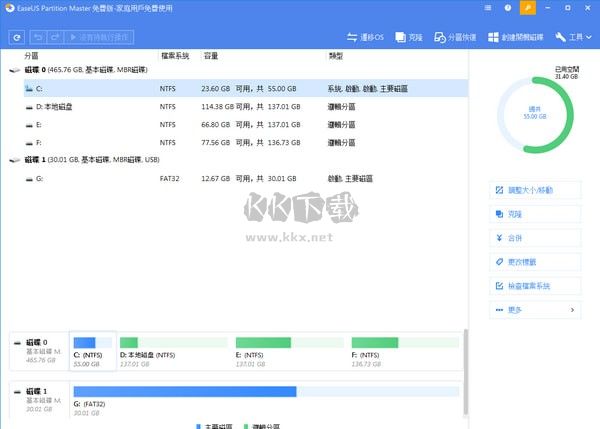Viewport: 600px width, 429px height.
Task: Click the orange key activation icon
Action: [530, 8]
